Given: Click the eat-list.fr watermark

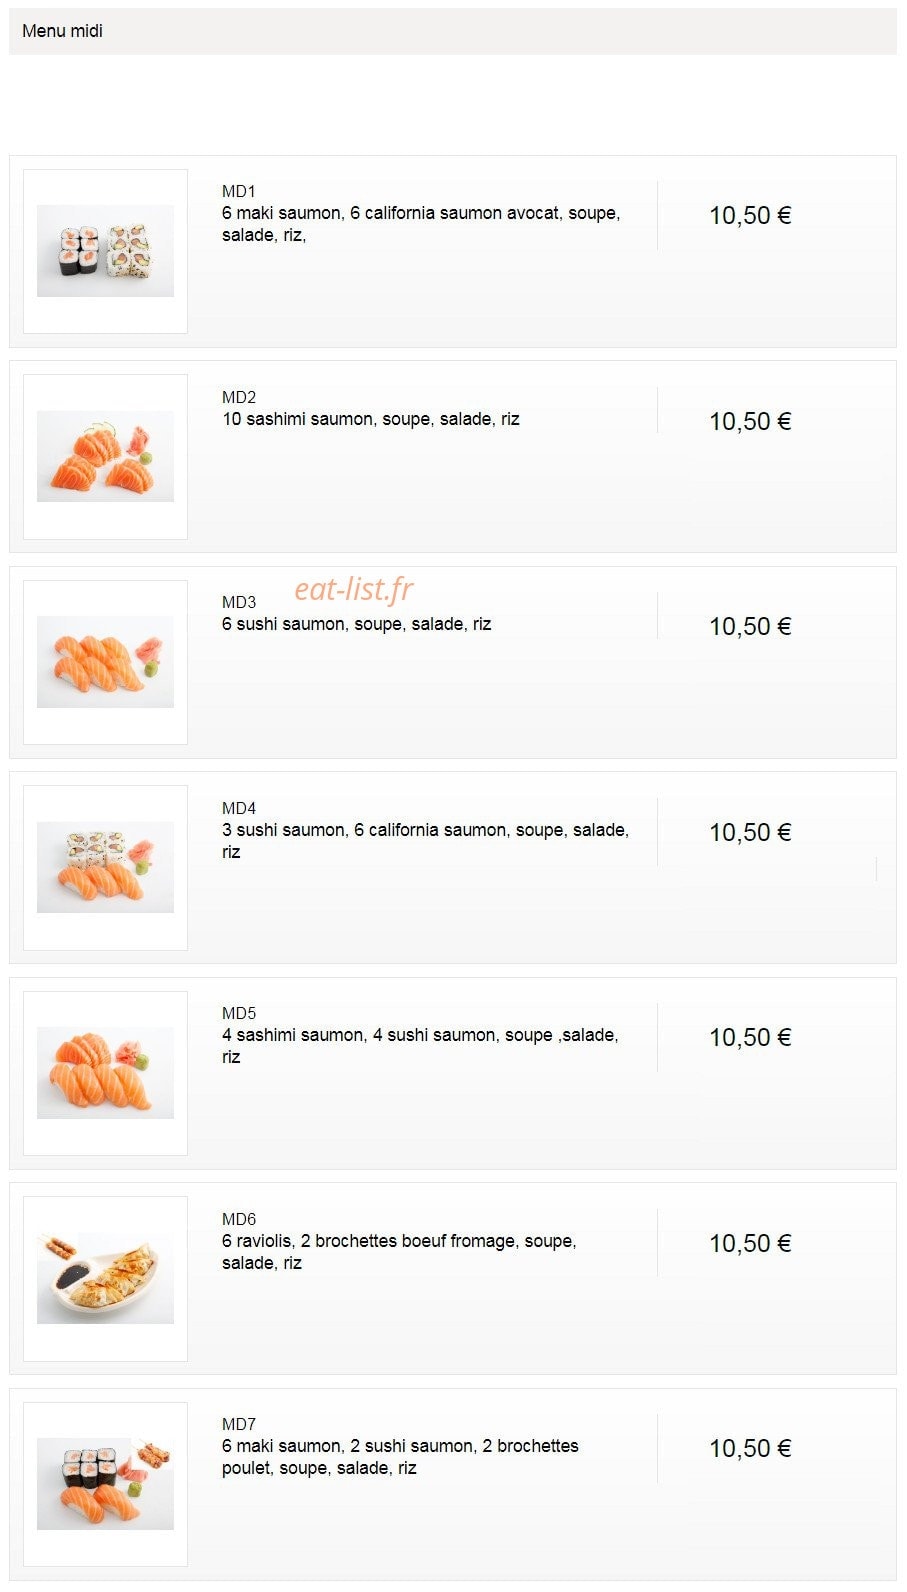Looking at the screenshot, I should coord(354,589).
